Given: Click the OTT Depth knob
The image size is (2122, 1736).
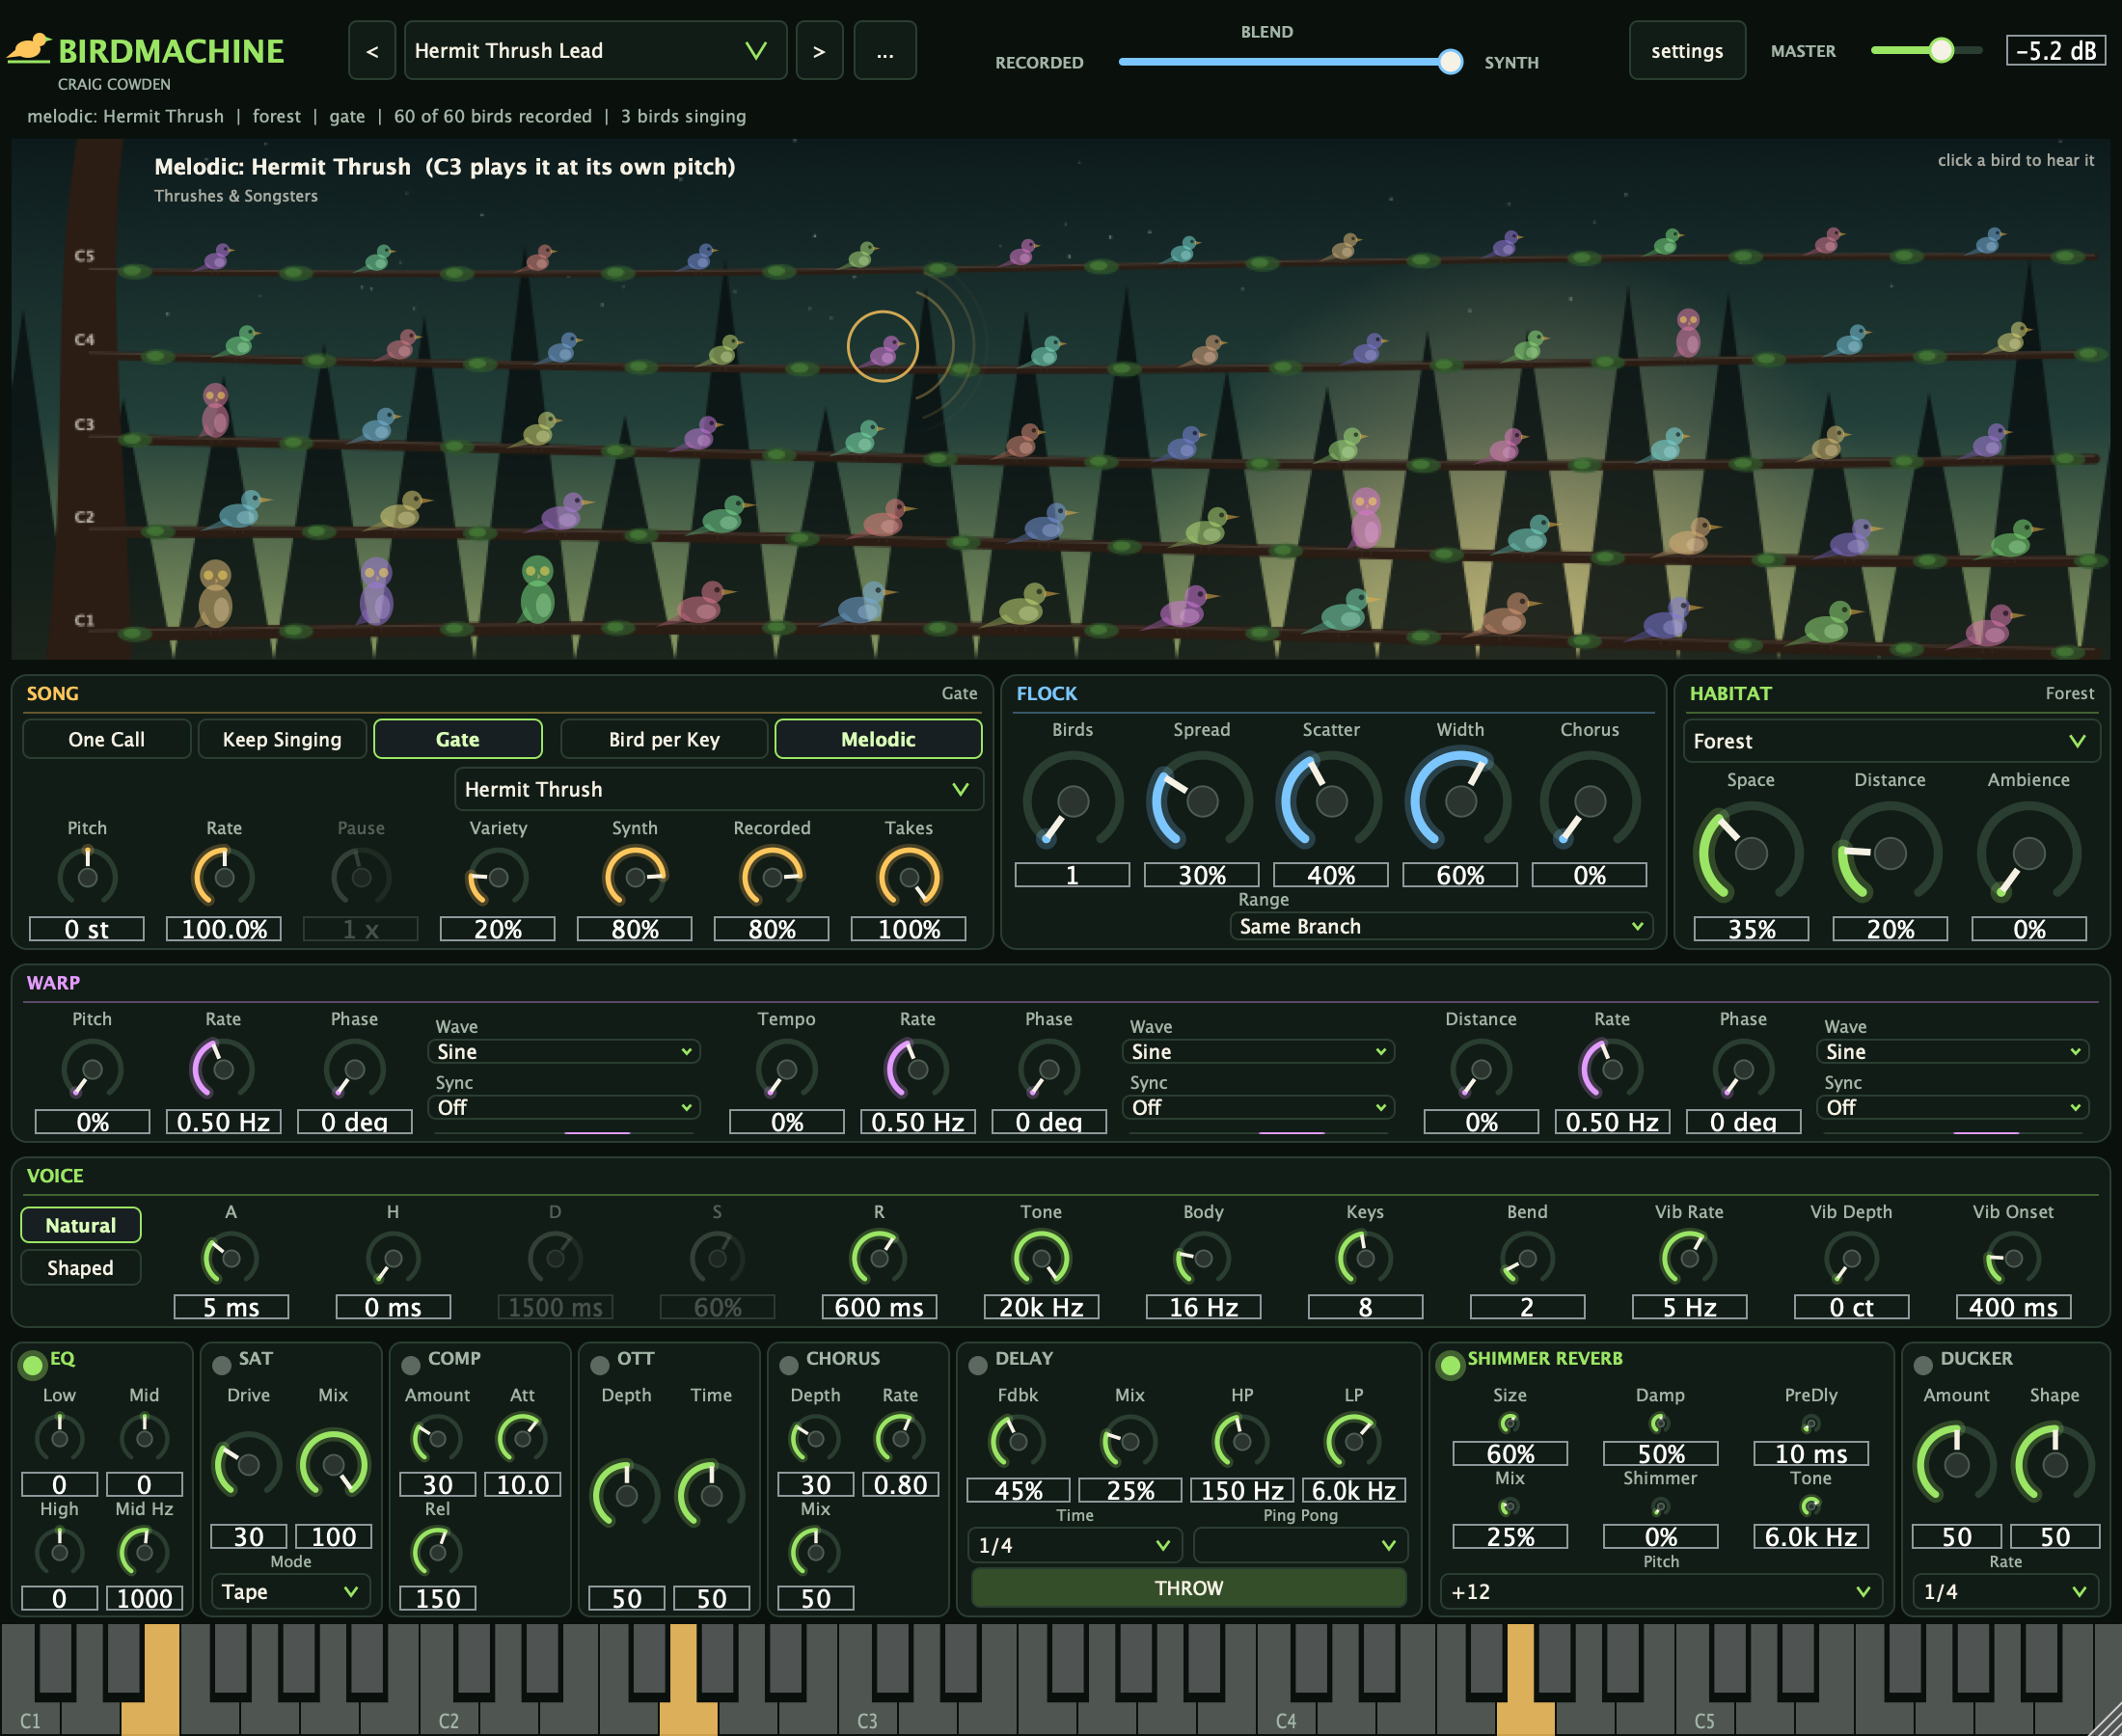Looking at the screenshot, I should click(627, 1495).
